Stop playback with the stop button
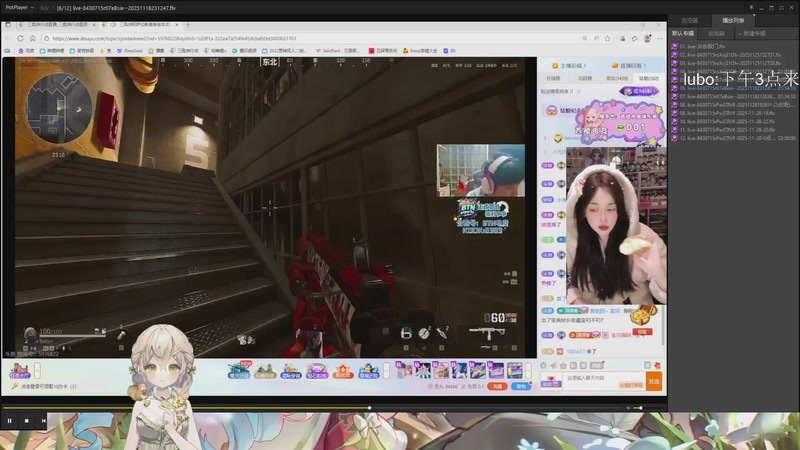The width and height of the screenshot is (800, 450). point(27,421)
